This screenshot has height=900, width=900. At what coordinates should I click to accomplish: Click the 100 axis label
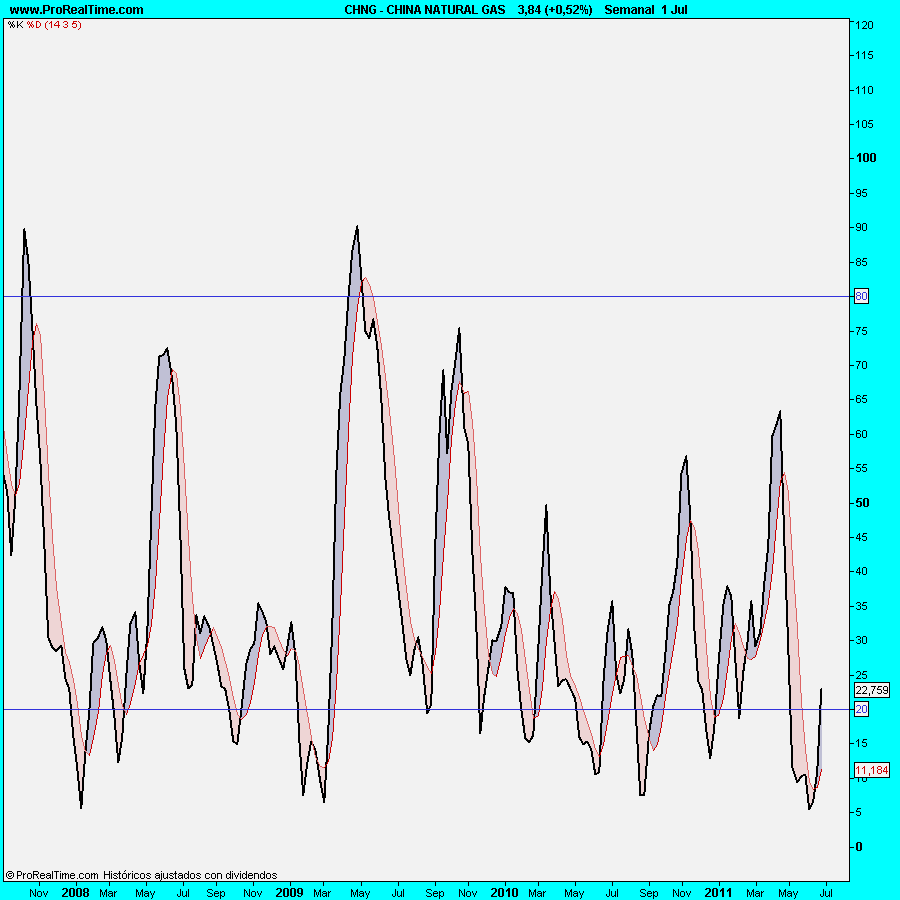pyautogui.click(x=866, y=158)
